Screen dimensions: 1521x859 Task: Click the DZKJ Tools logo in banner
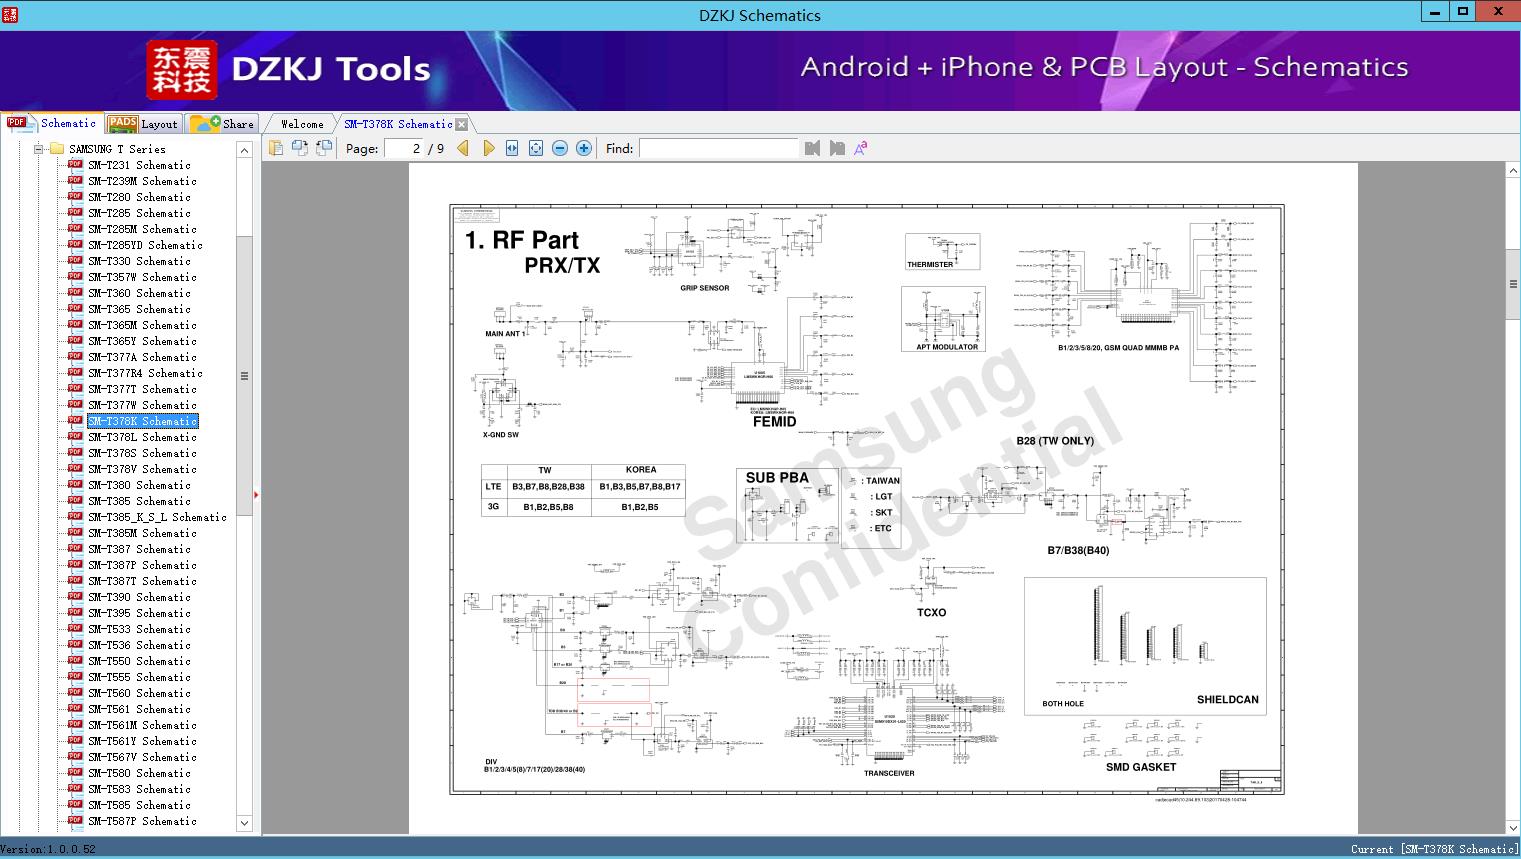click(x=289, y=69)
